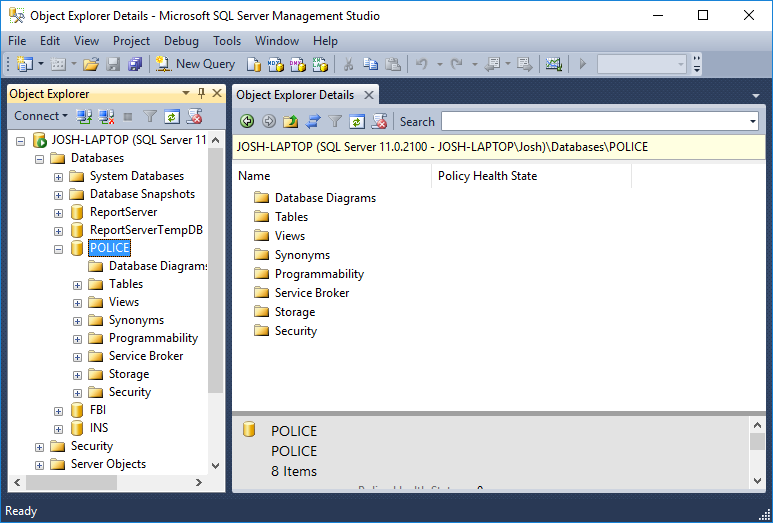Screen dimensions: 773x523
Task: Click the Analysis Services DMX Query icon
Action: [x=298, y=65]
